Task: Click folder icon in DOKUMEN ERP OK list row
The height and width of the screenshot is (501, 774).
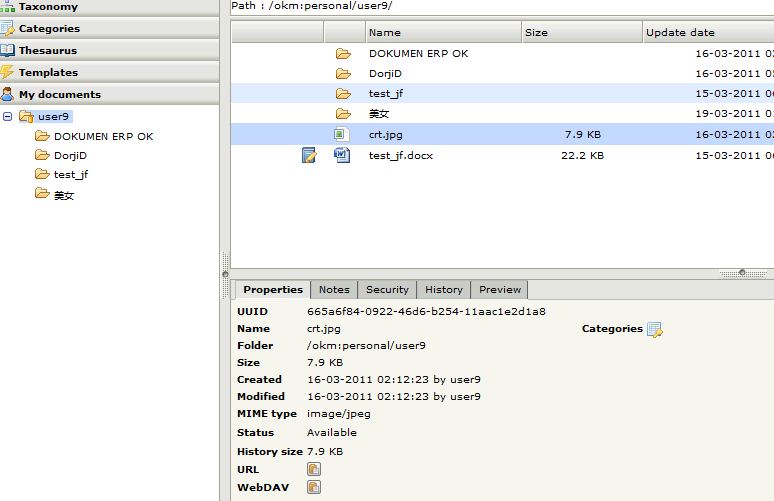Action: coord(344,53)
